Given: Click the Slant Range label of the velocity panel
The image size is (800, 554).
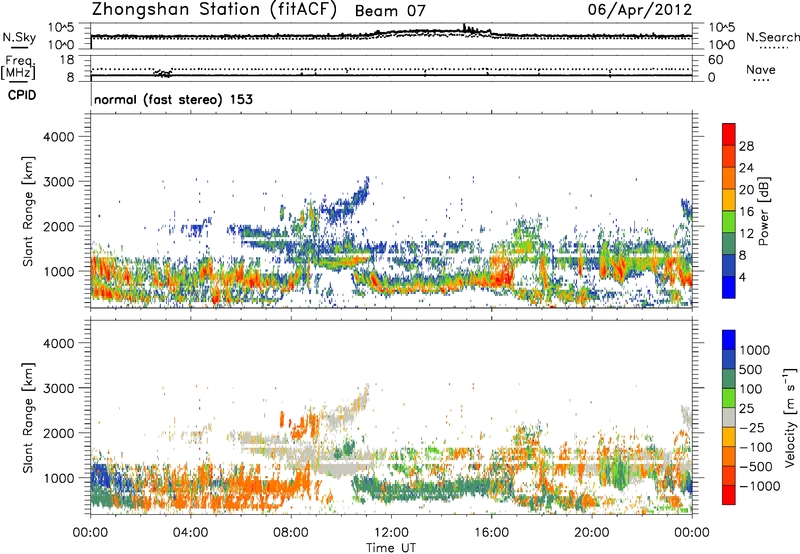Looking at the screenshot, I should (x=28, y=418).
